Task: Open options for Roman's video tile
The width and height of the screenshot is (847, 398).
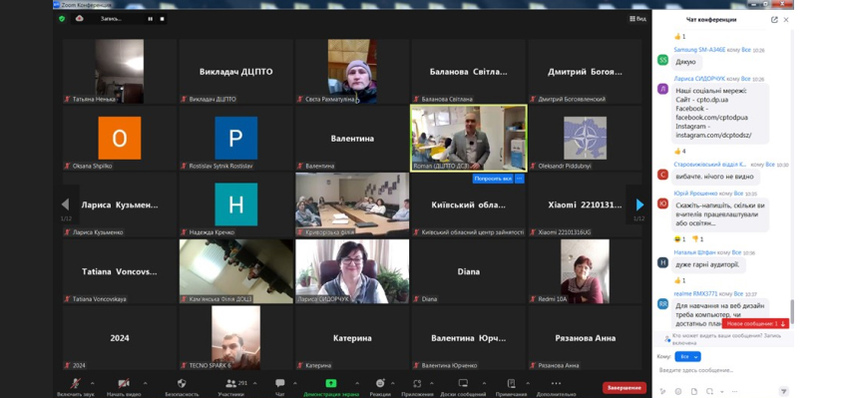Action: pyautogui.click(x=520, y=179)
